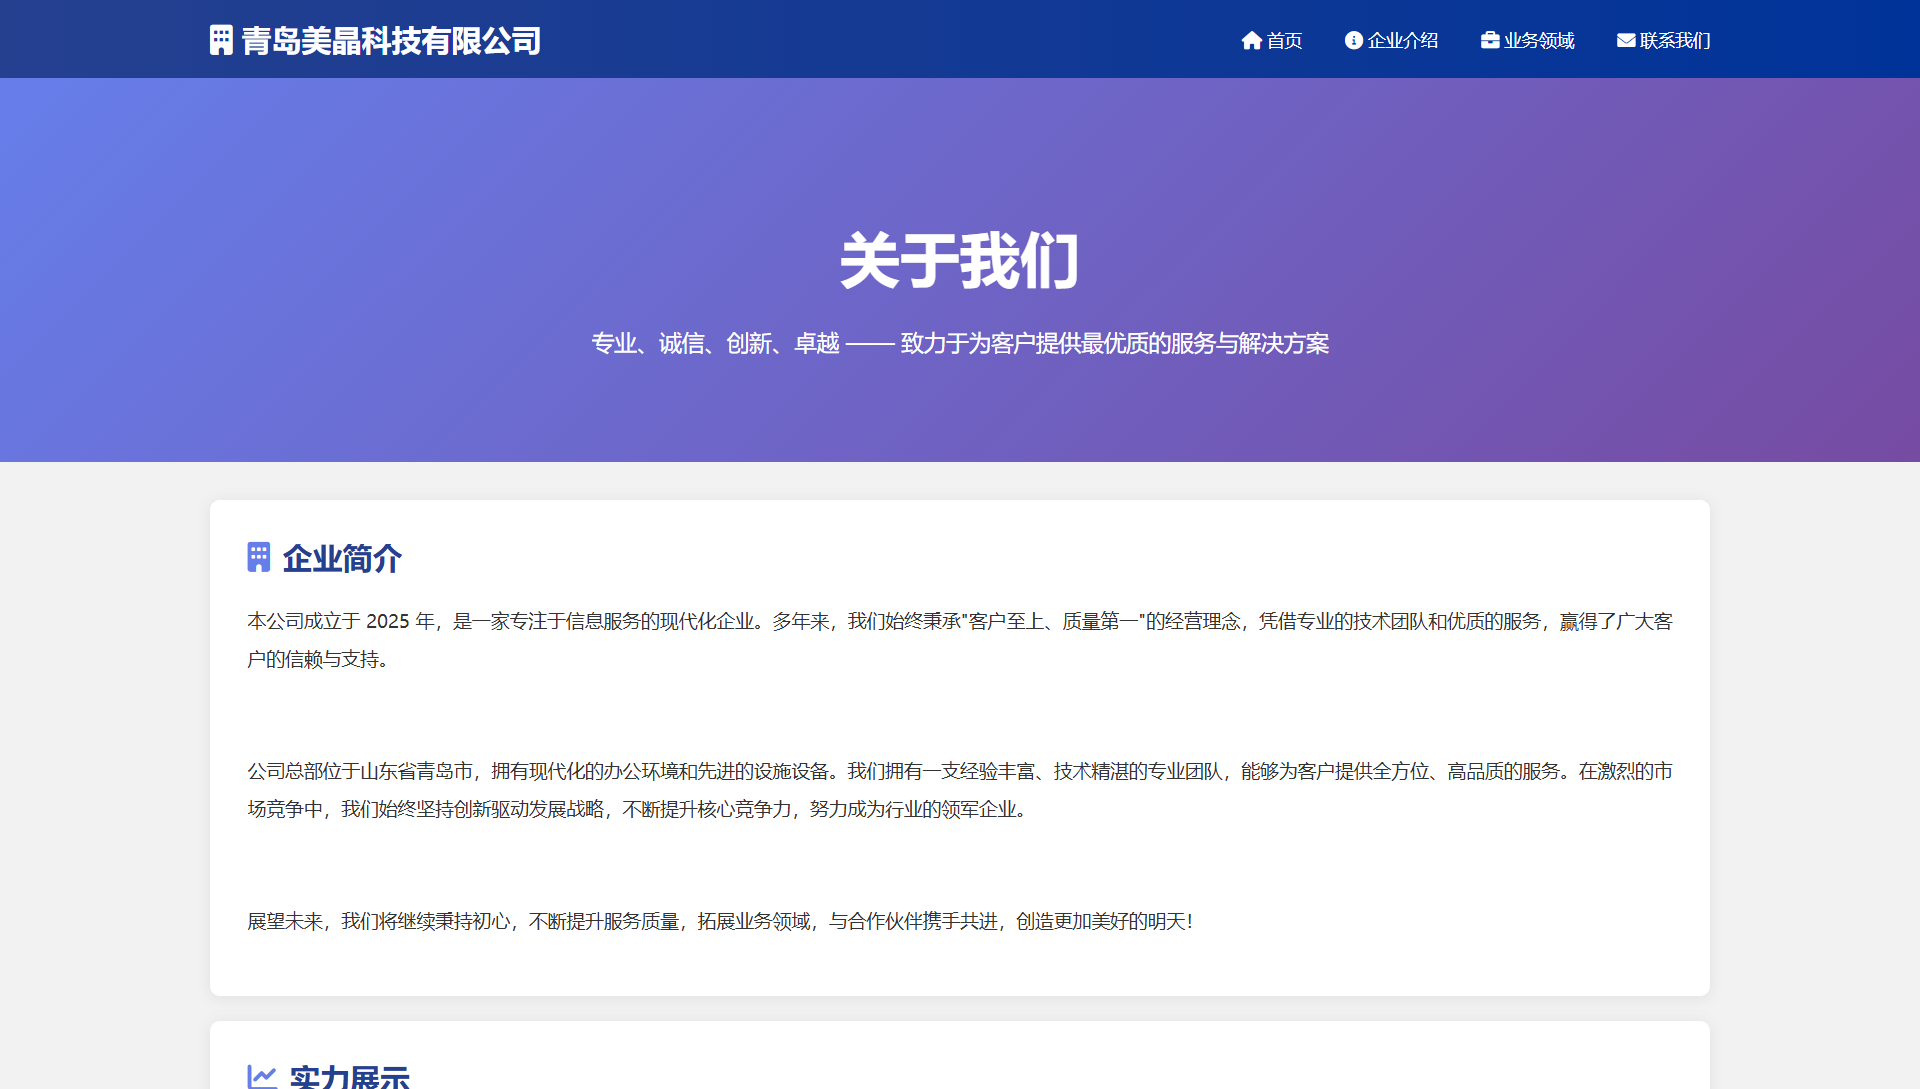Click the briefcase icon beside 业务领域

pos(1490,40)
